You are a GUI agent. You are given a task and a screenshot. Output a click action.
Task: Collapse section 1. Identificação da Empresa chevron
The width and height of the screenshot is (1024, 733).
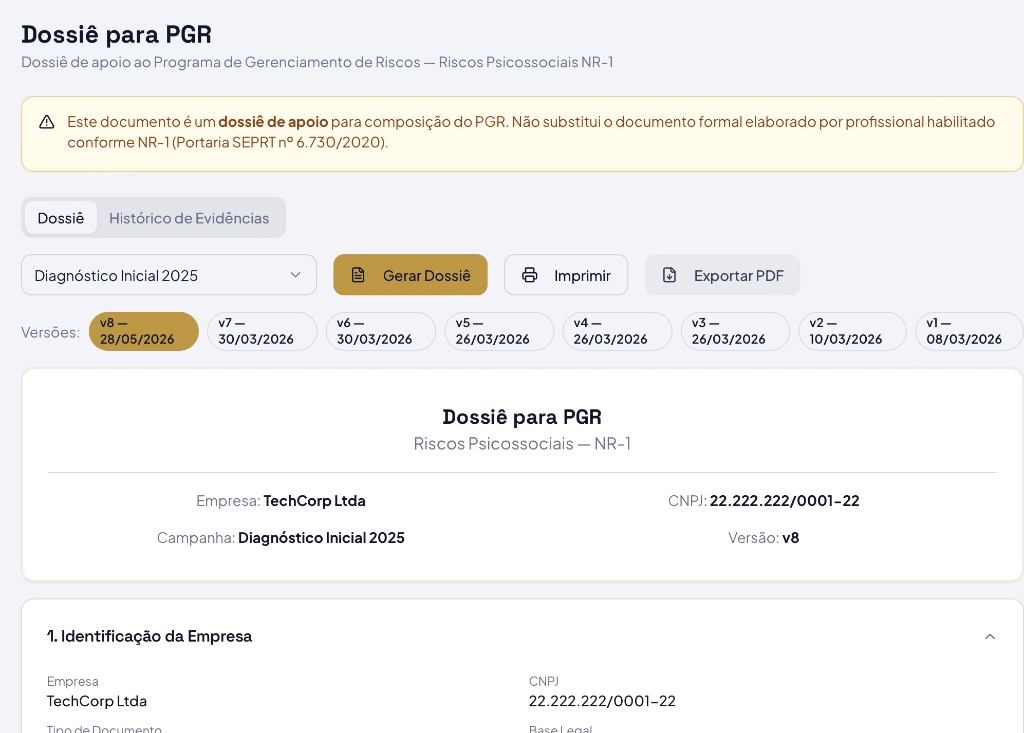coord(990,636)
